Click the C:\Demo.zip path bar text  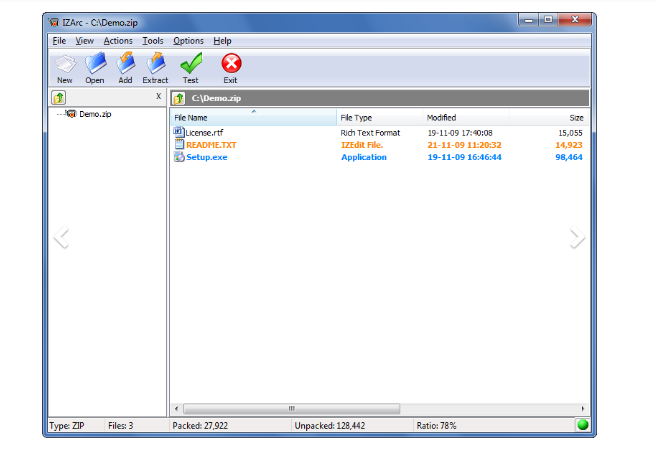pos(216,98)
